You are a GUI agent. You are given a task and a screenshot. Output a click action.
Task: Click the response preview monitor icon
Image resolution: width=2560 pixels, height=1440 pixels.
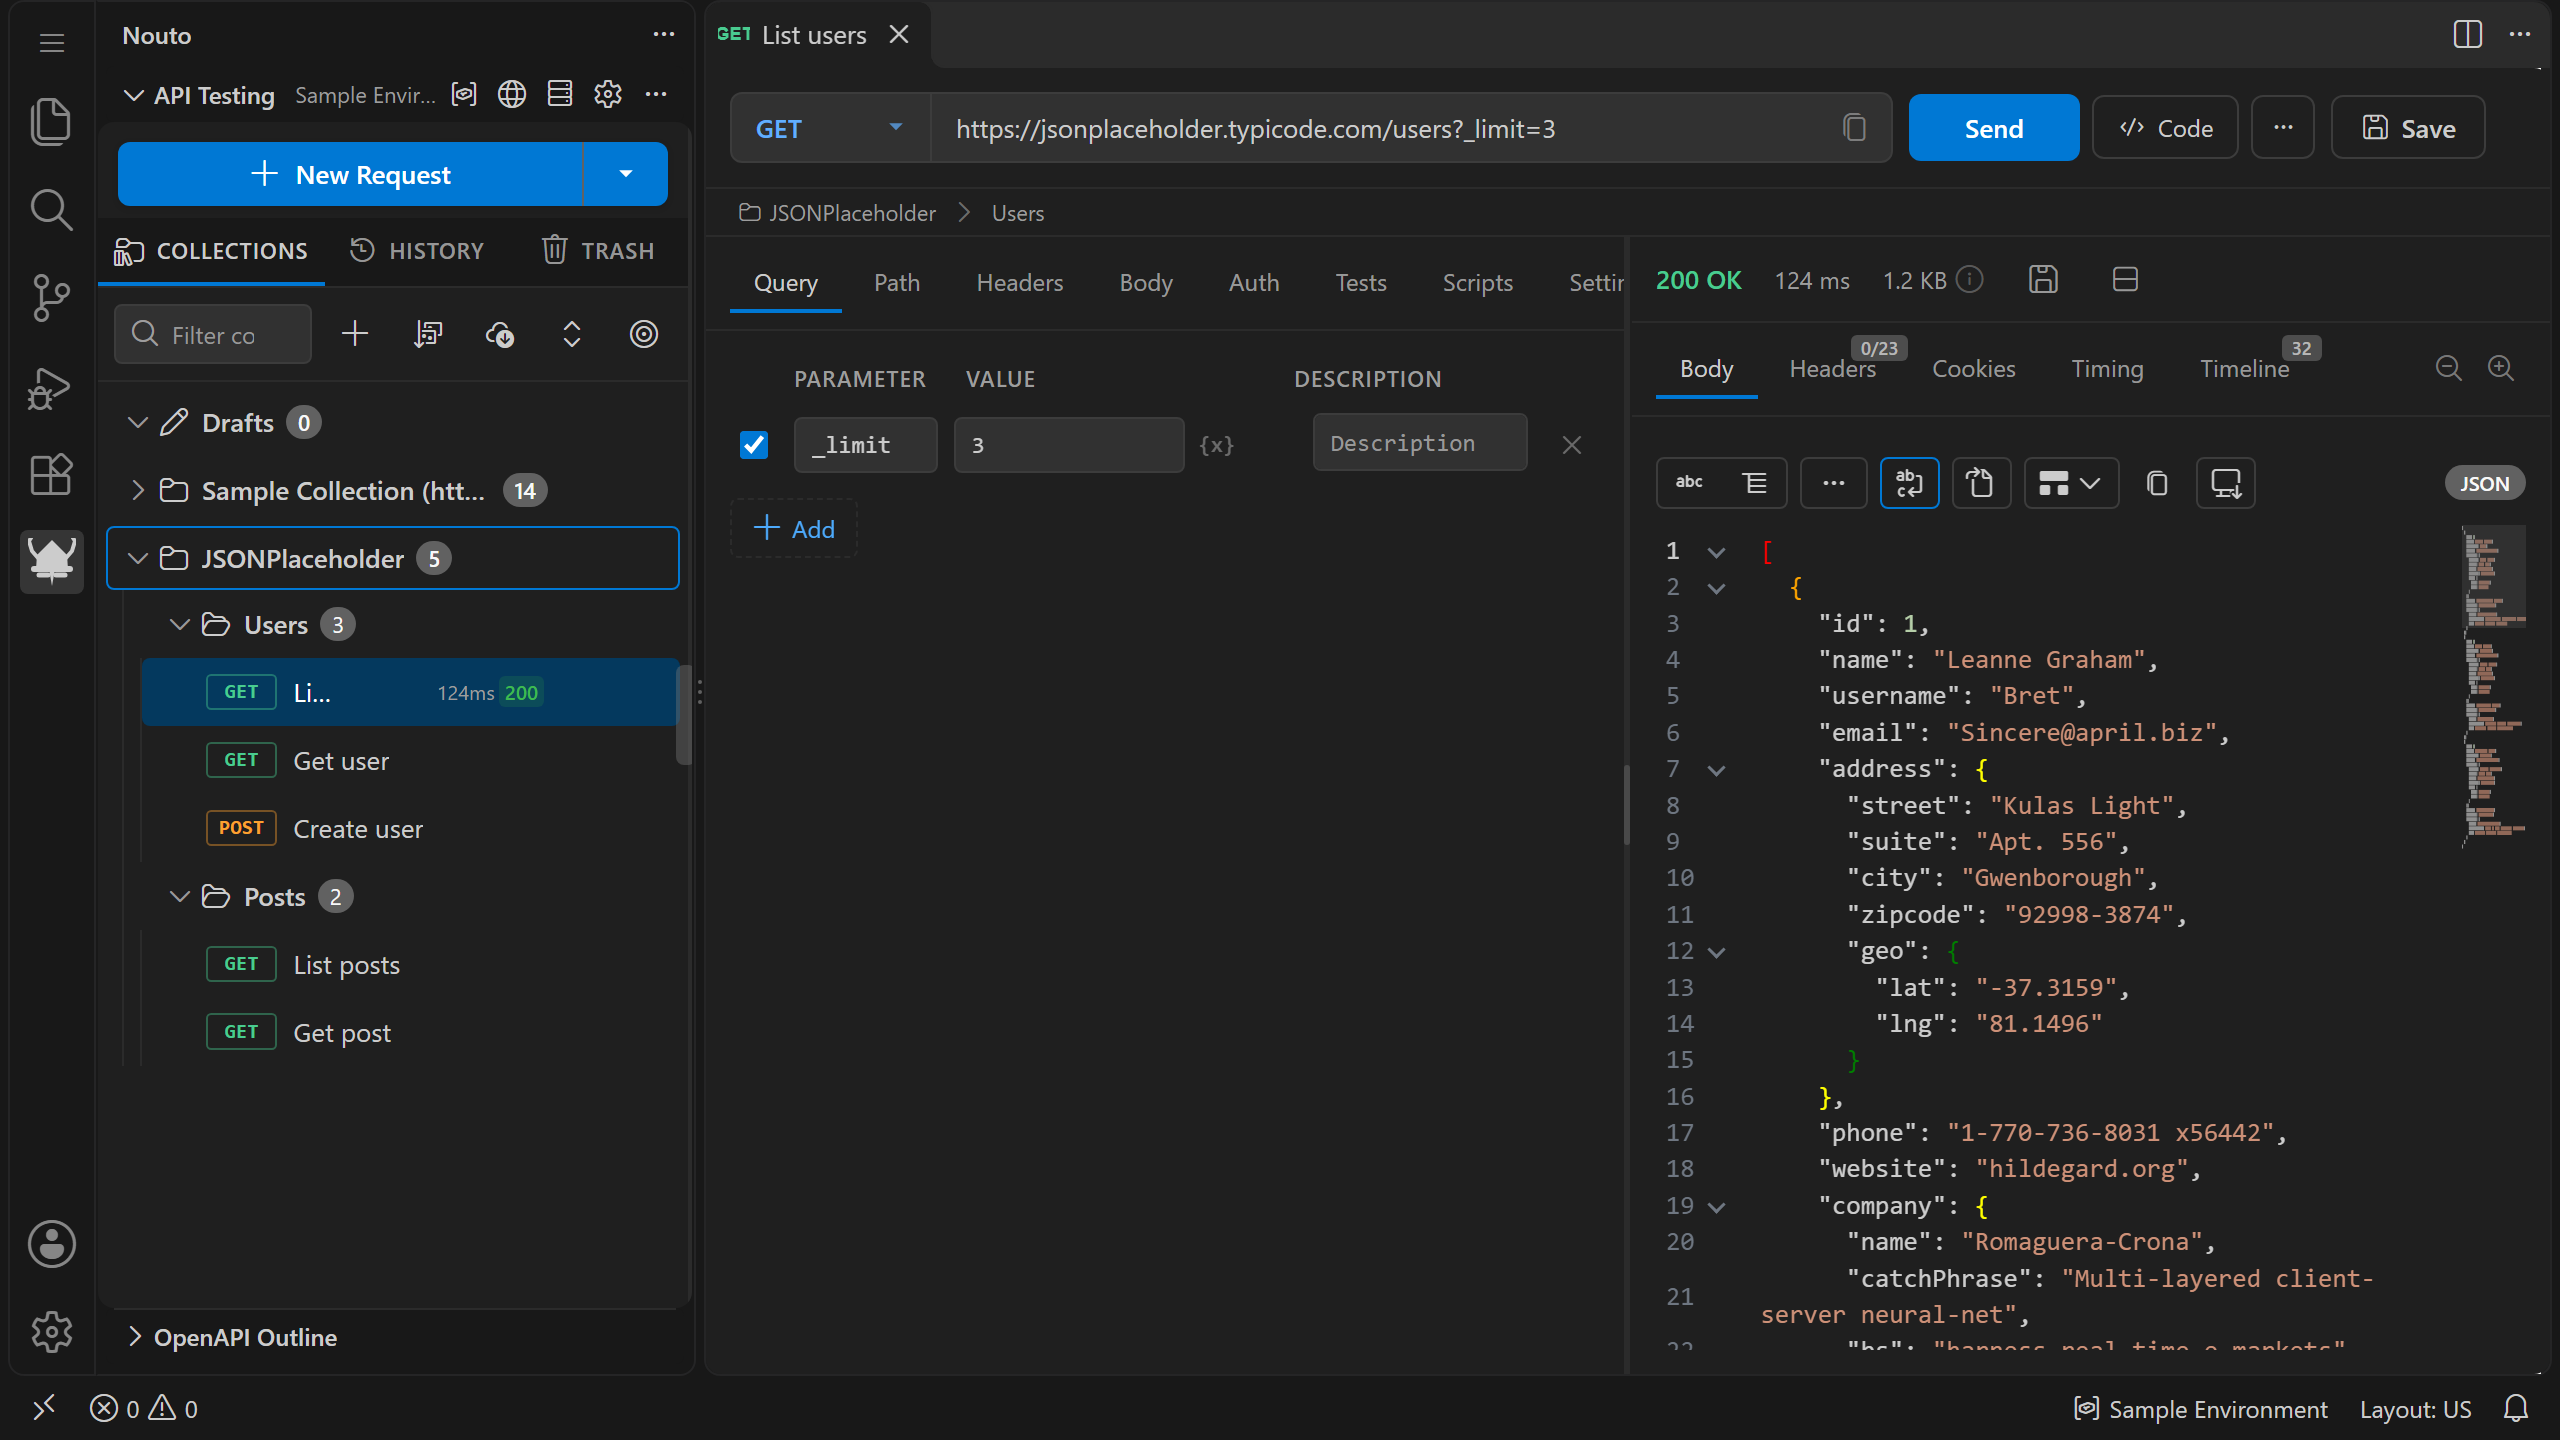point(2226,484)
